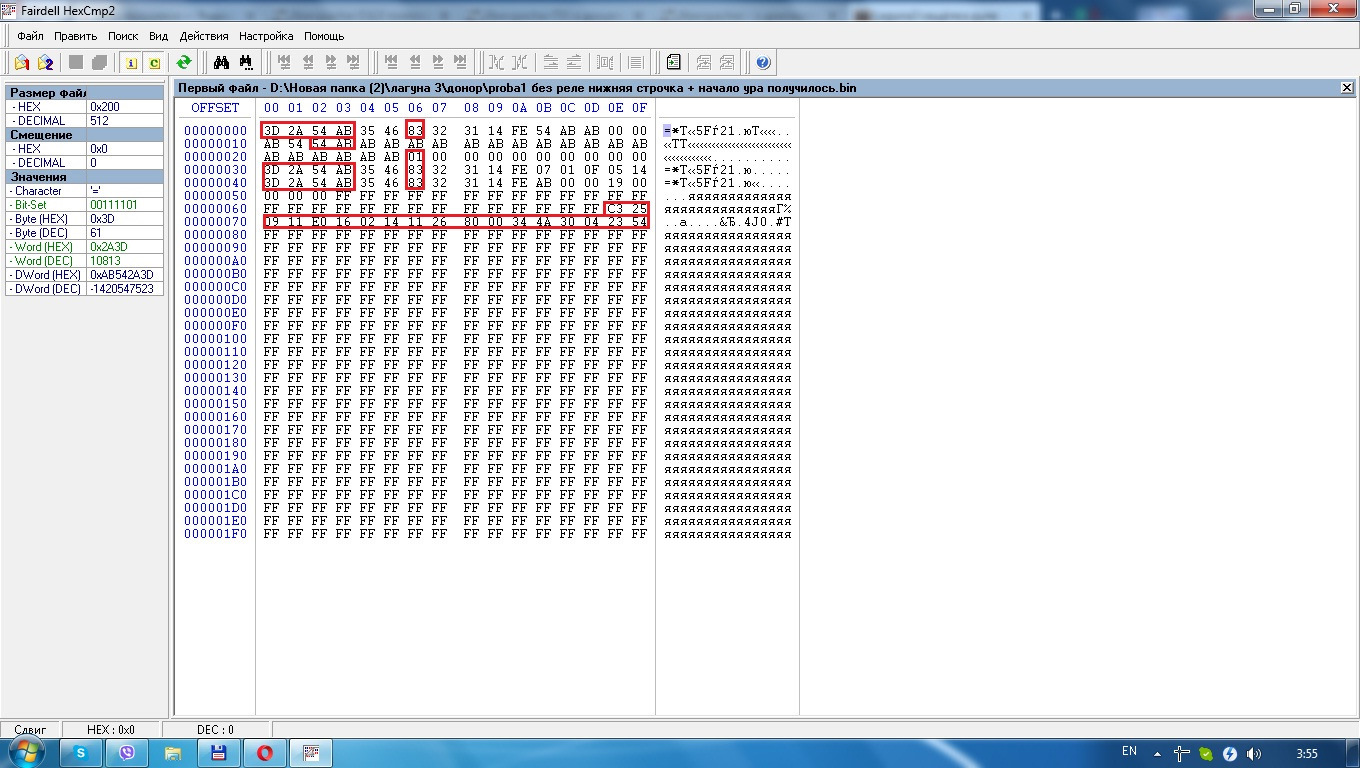This screenshot has width=1360, height=768.
Task: Click the document report icon in toolbar
Action: pos(674,62)
